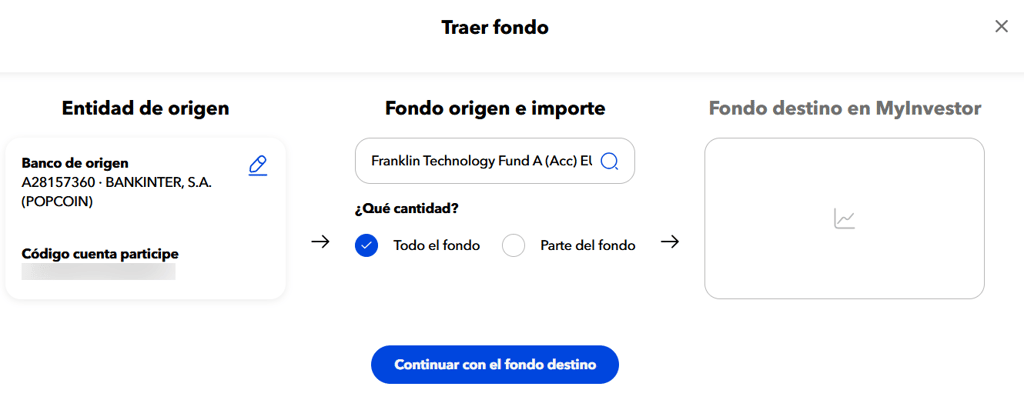1024x420 pixels.
Task: Click the chart icon in destination fund card
Action: pos(844,219)
